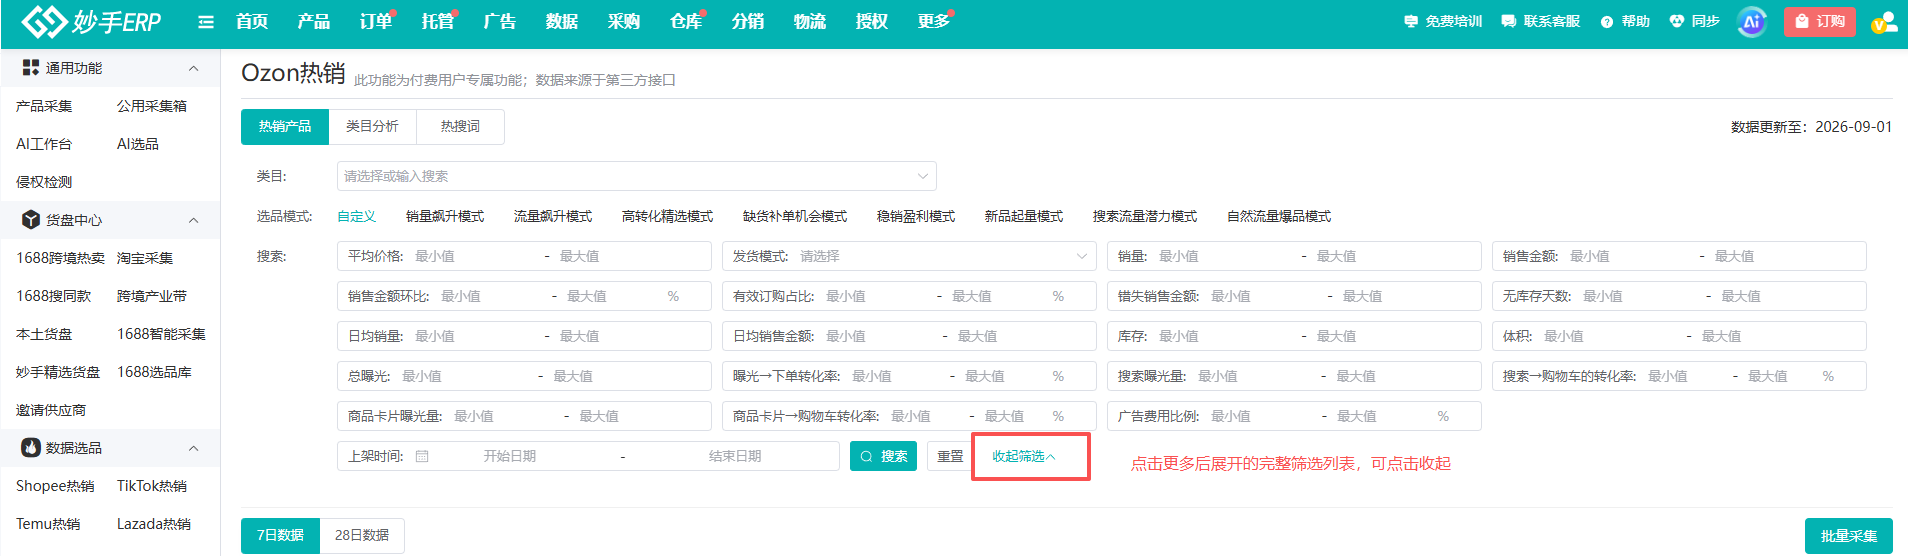
Task: Click the 同步 sync item
Action: coord(1695,21)
